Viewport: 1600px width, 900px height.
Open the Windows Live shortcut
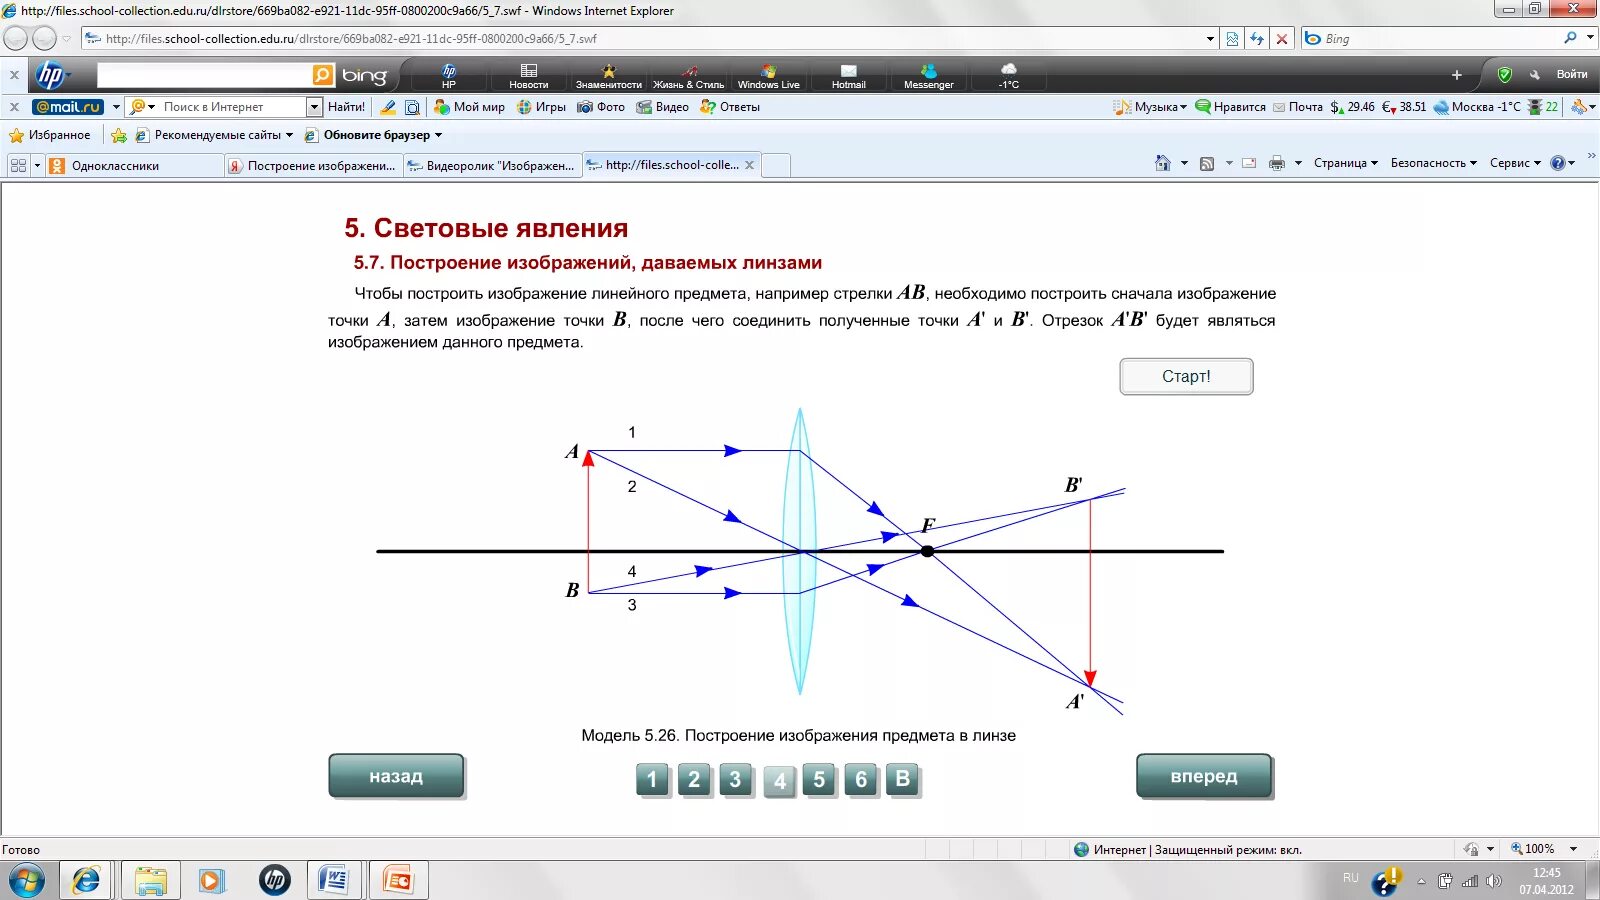click(x=768, y=76)
